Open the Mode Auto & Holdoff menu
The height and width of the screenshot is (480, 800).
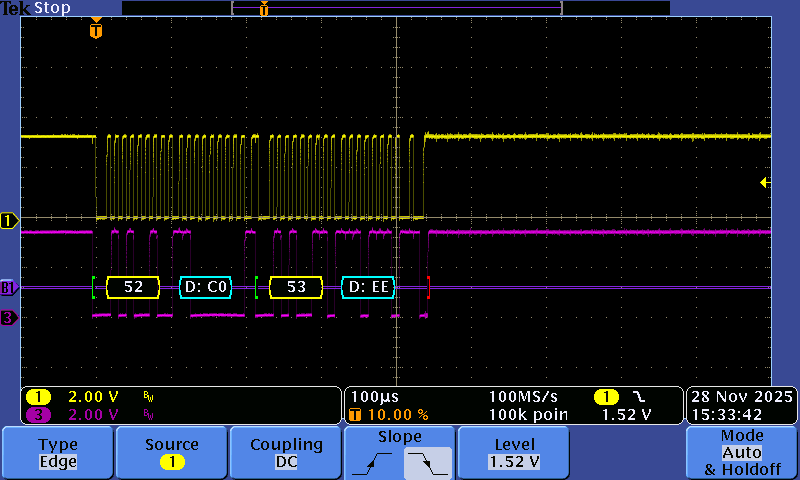pos(741,453)
